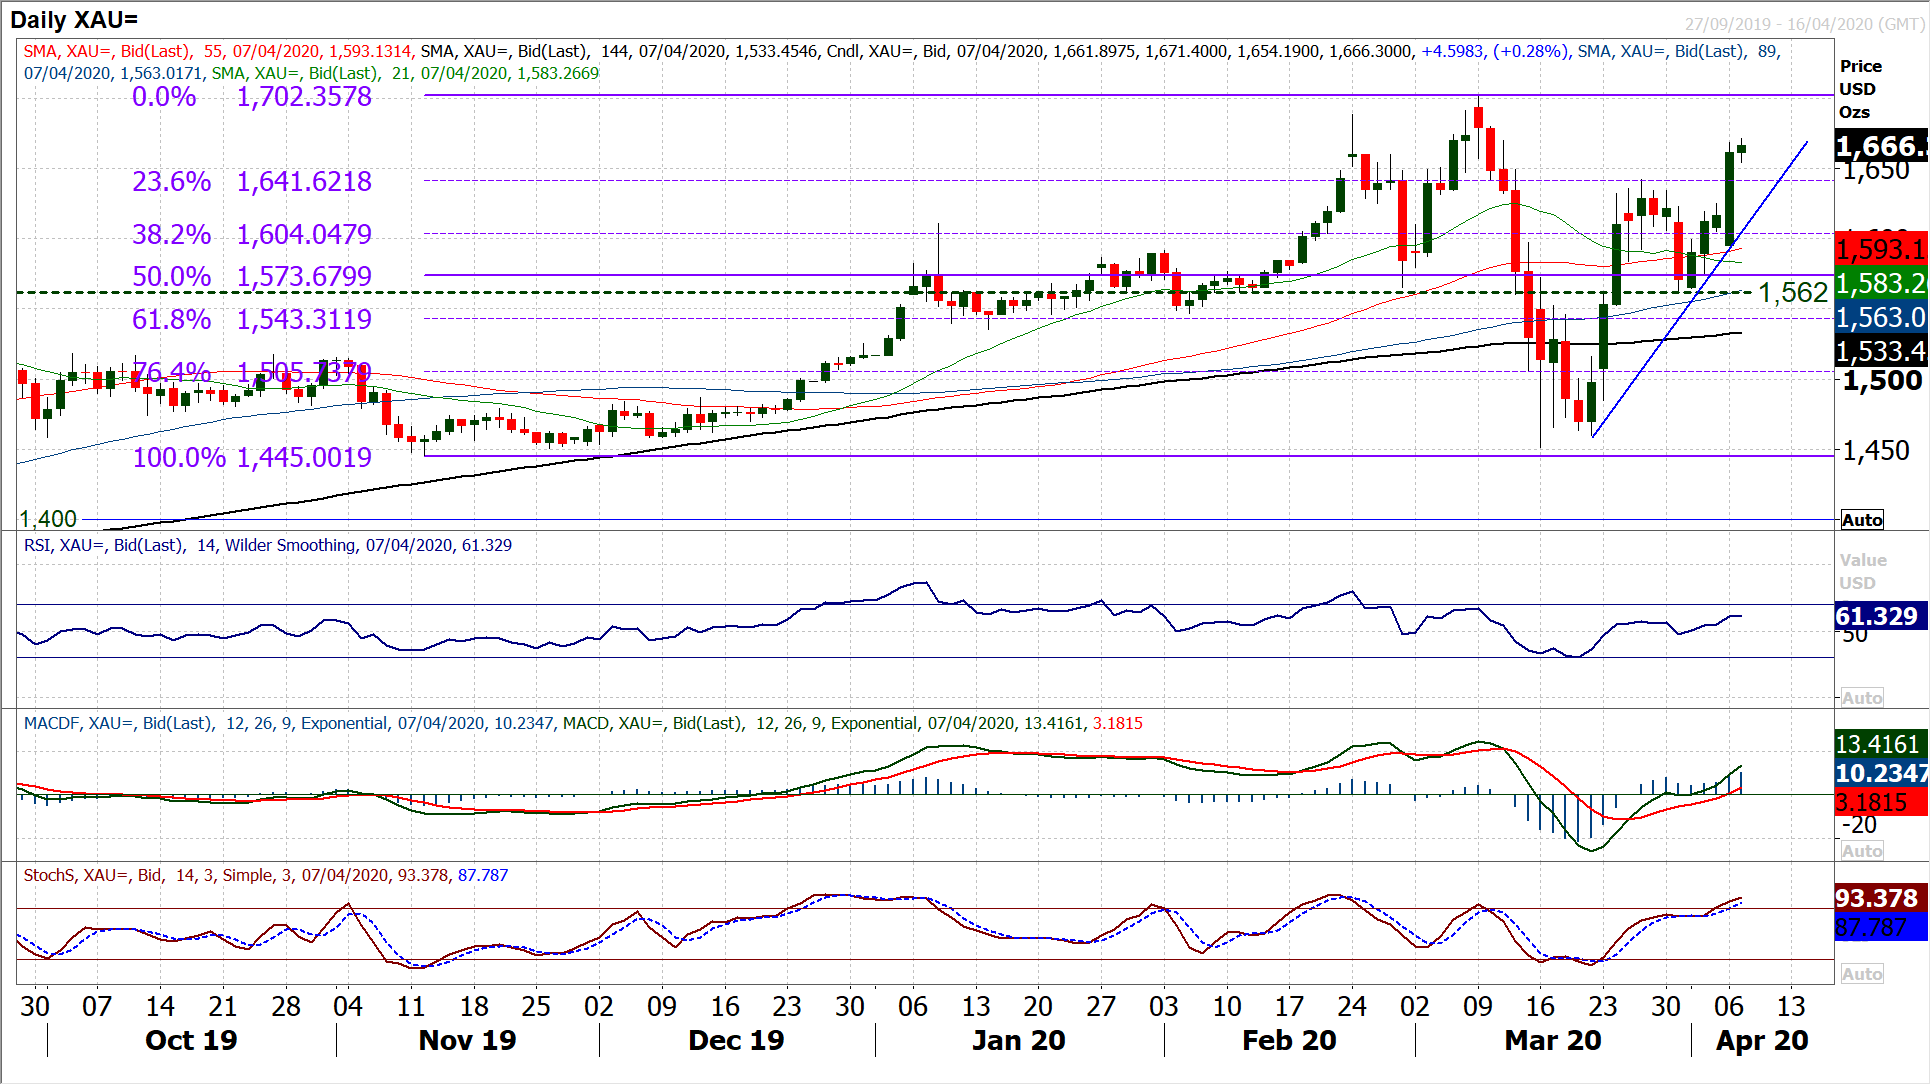Click the RSI indicator legend text
Image resolution: width=1931 pixels, height=1085 pixels.
click(268, 546)
